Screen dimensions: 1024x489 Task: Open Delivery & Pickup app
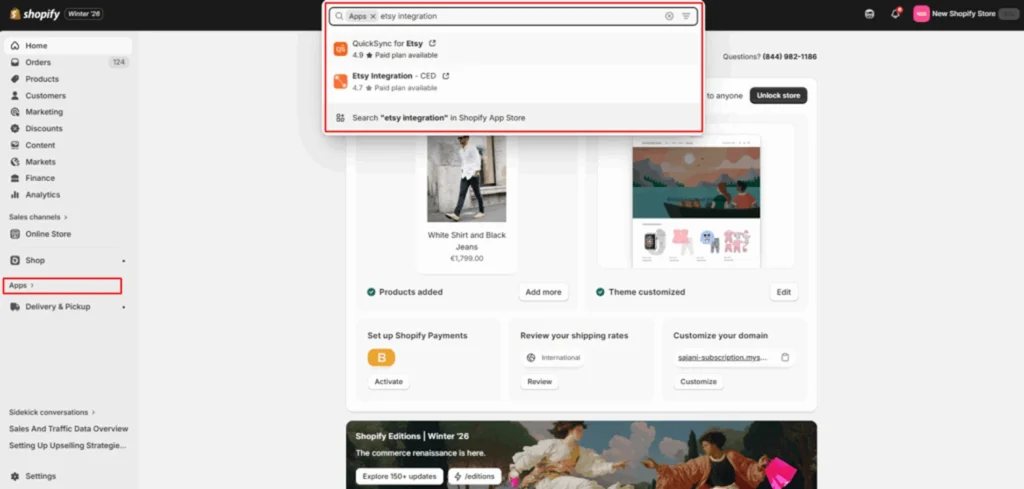[x=68, y=307]
